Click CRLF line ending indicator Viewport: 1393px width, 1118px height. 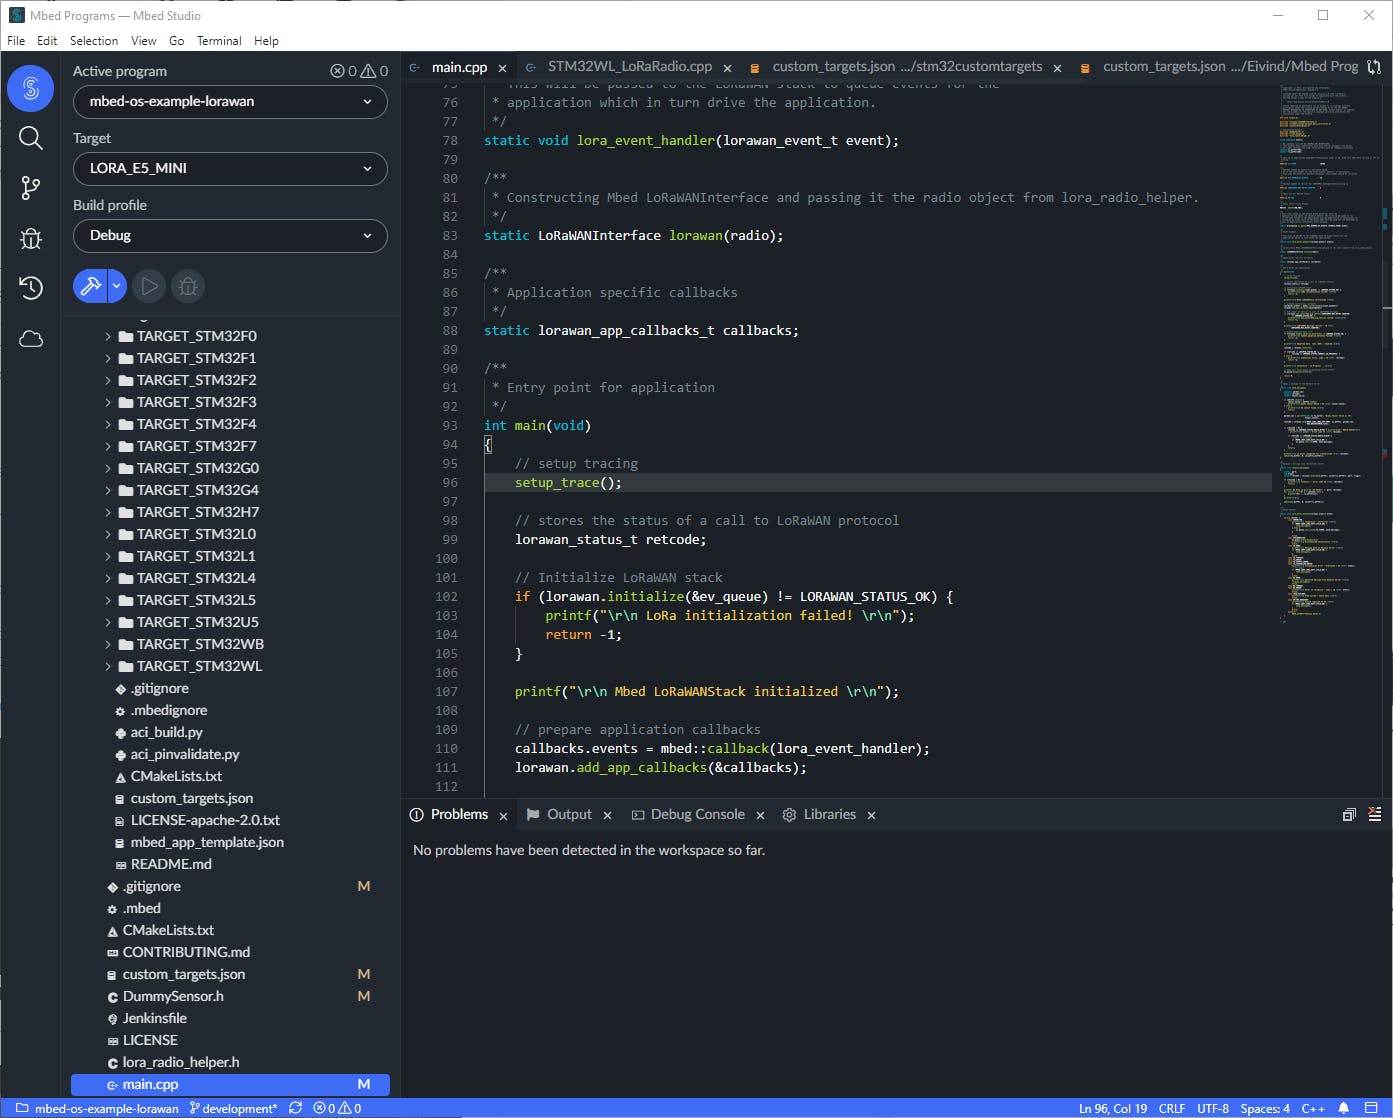[1172, 1108]
